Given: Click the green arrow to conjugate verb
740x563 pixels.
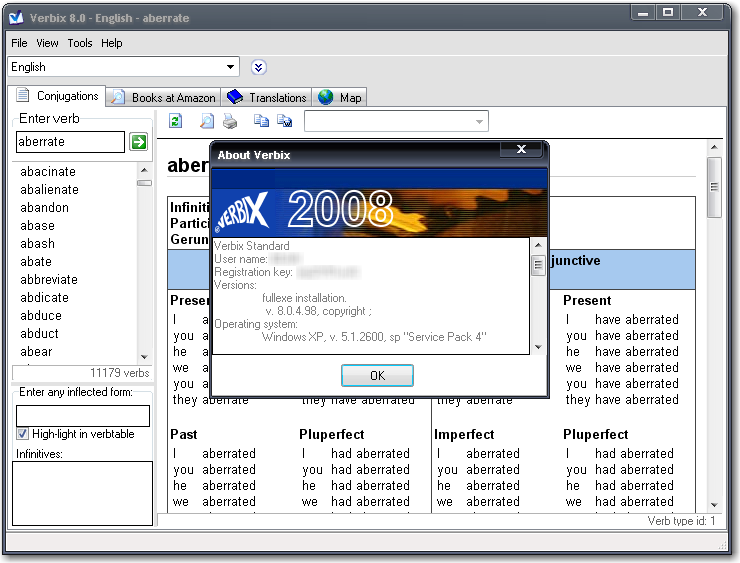Looking at the screenshot, I should [x=139, y=142].
